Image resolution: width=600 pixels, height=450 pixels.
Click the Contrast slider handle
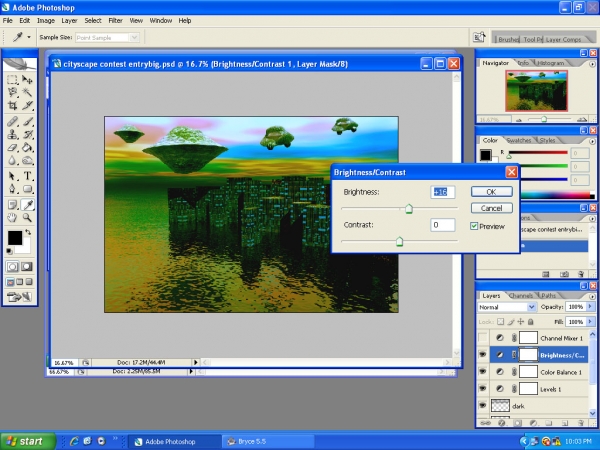click(x=399, y=241)
